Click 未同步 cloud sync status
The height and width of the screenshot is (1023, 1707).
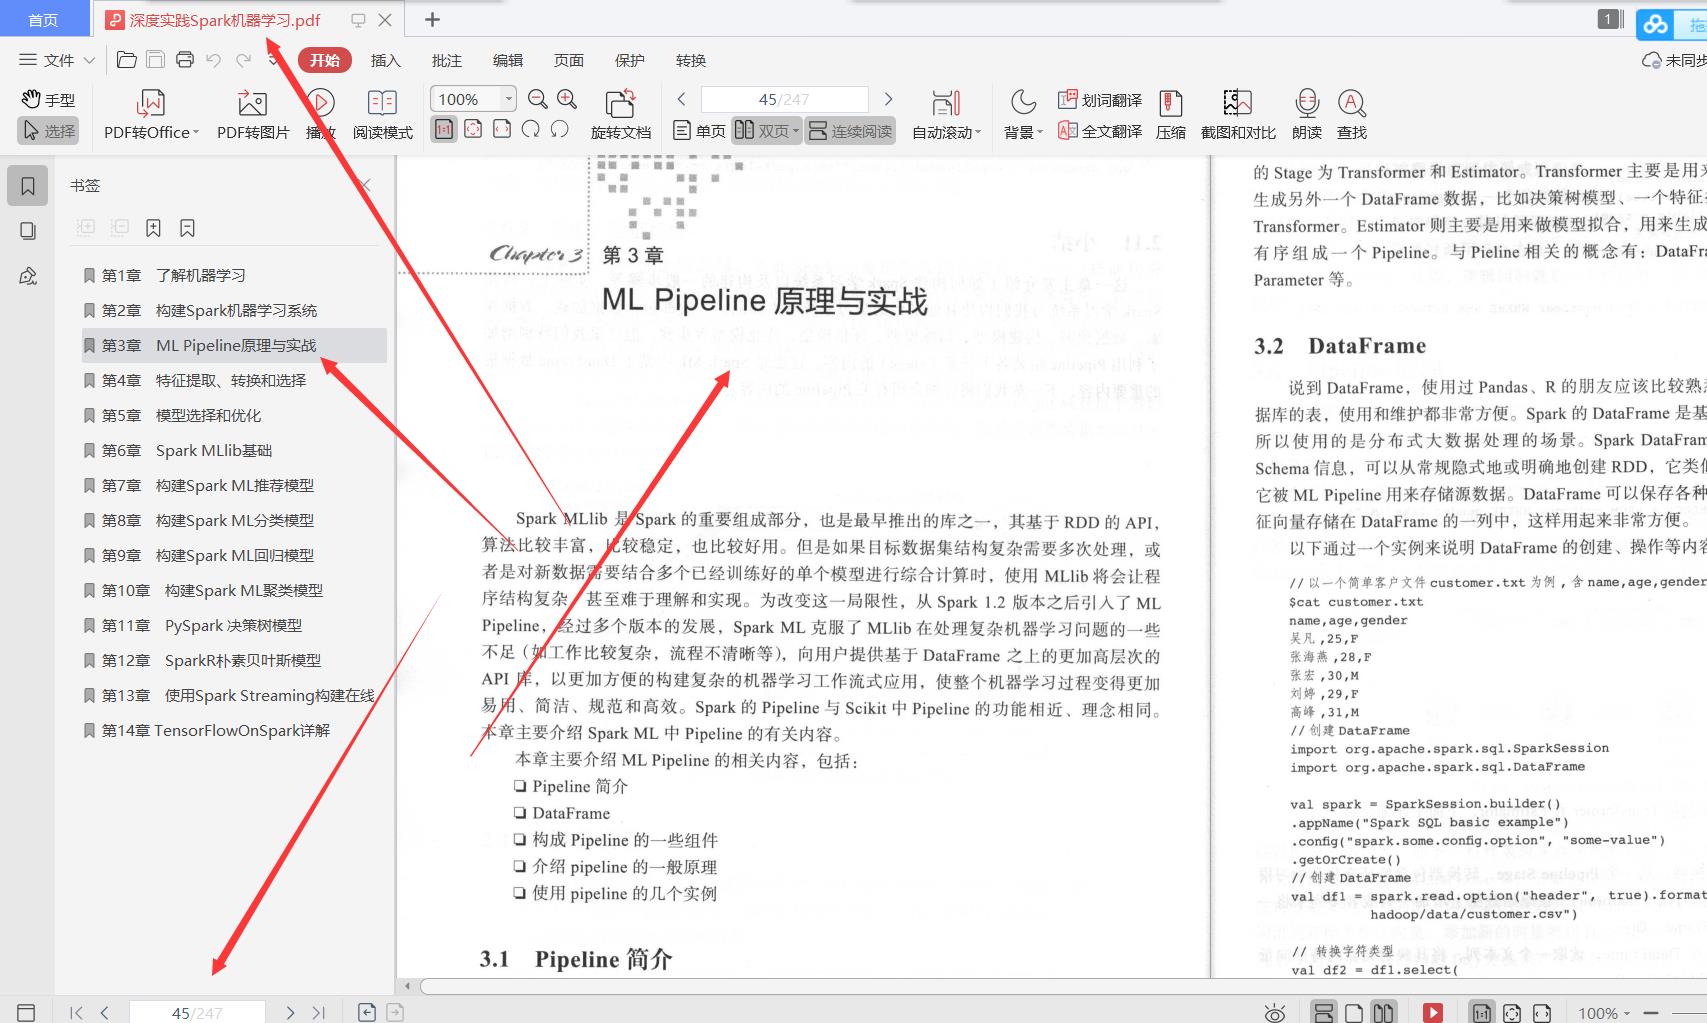tap(1674, 60)
